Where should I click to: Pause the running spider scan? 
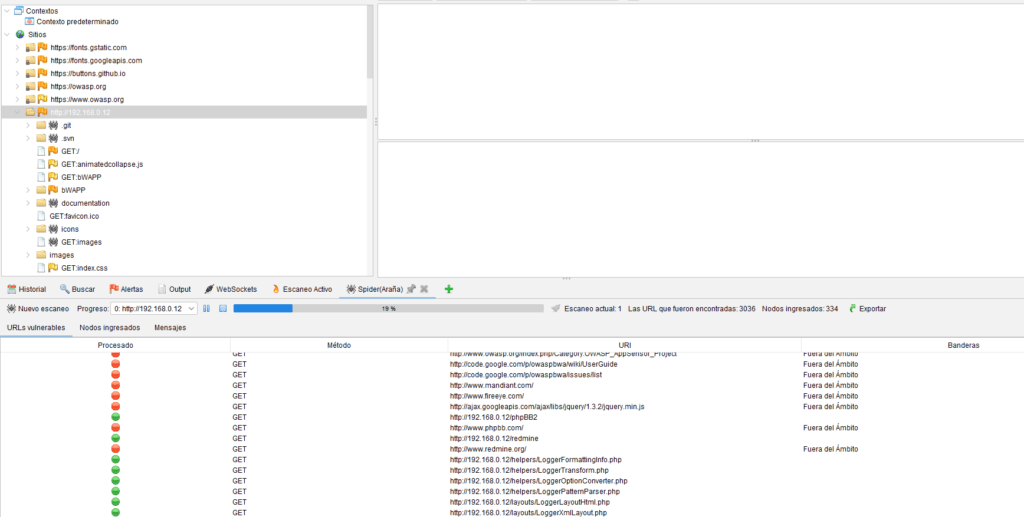point(207,309)
